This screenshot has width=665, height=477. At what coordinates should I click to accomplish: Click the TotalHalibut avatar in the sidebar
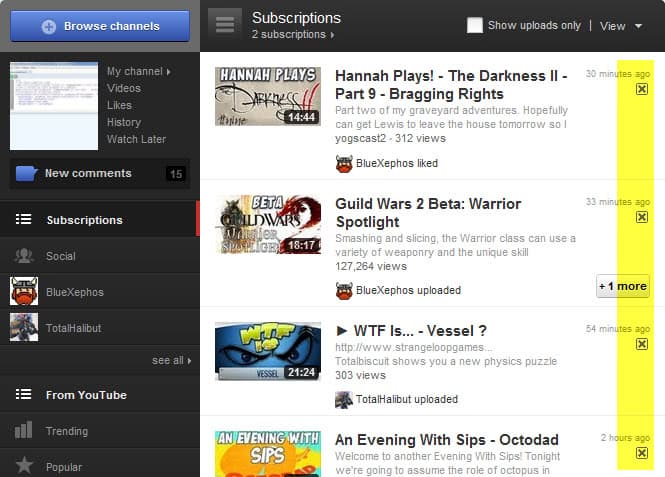24,327
